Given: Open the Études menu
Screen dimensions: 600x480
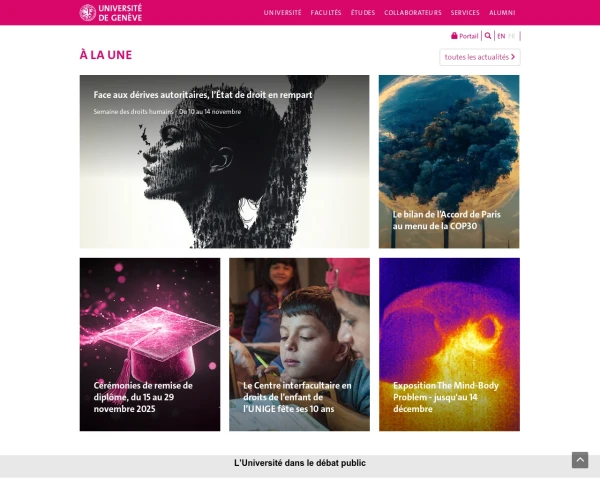Looking at the screenshot, I should (x=363, y=13).
